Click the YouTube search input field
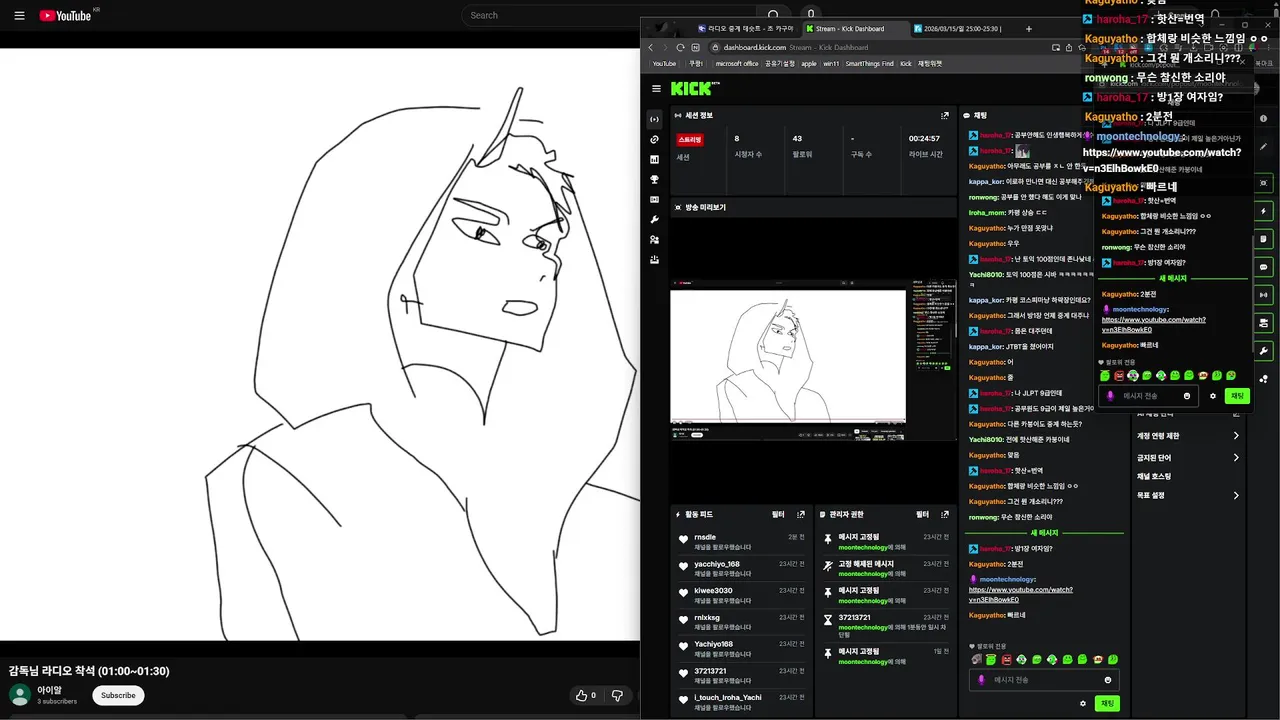The width and height of the screenshot is (1280, 720). [x=610, y=15]
